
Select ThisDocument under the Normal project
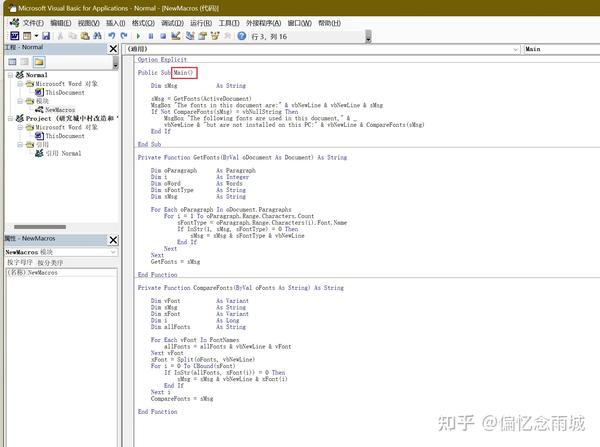[65, 93]
